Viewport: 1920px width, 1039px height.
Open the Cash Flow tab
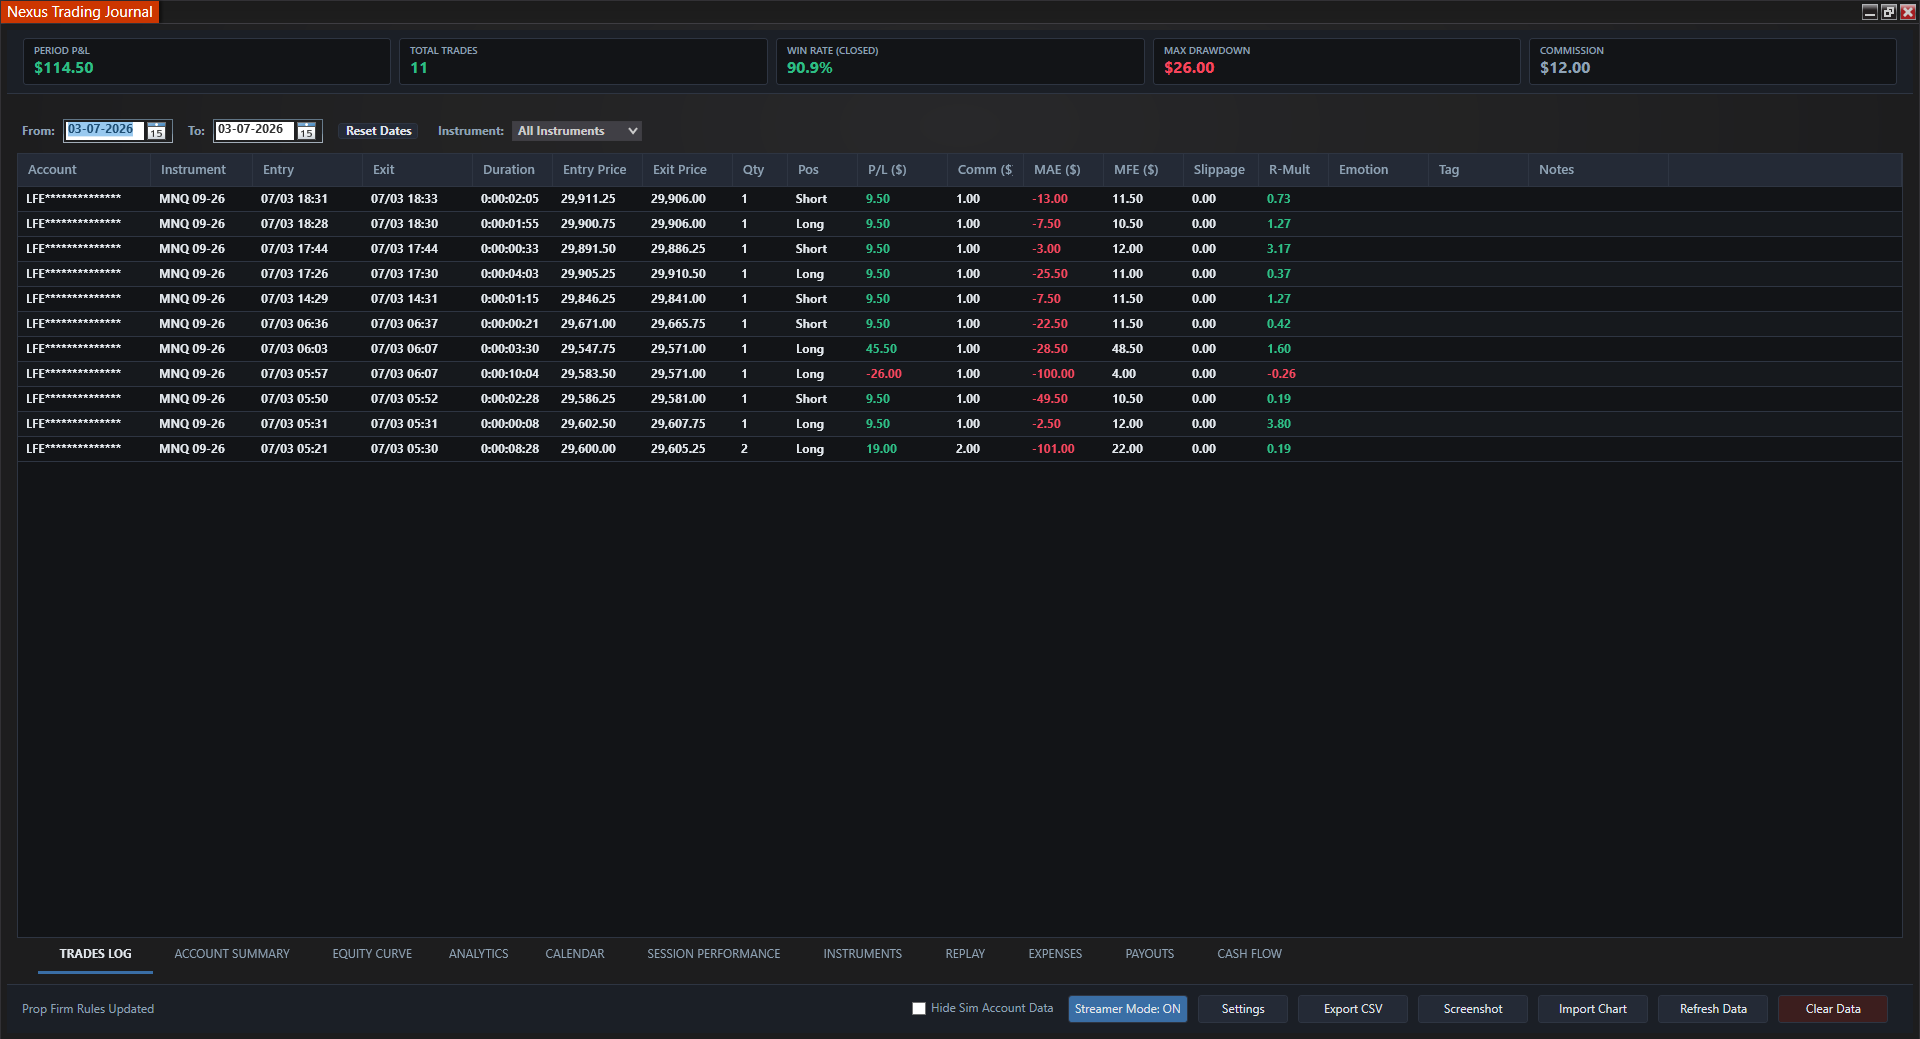(1249, 954)
